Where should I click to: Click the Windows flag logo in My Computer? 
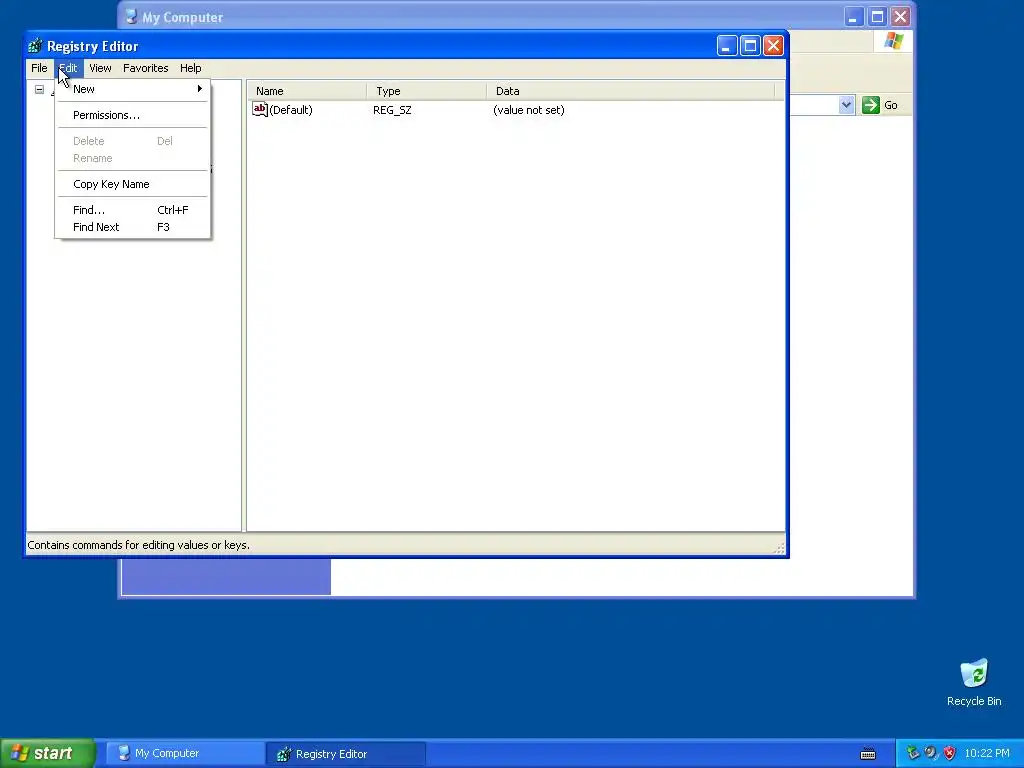click(893, 41)
